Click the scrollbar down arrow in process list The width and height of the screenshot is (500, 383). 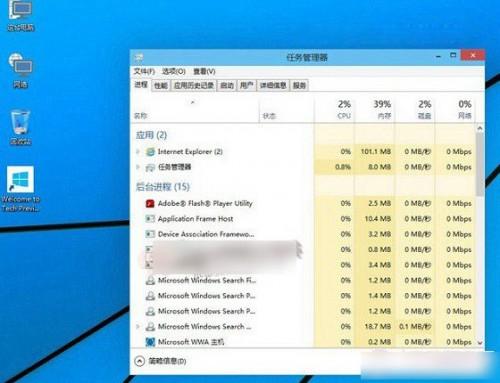(x=480, y=343)
